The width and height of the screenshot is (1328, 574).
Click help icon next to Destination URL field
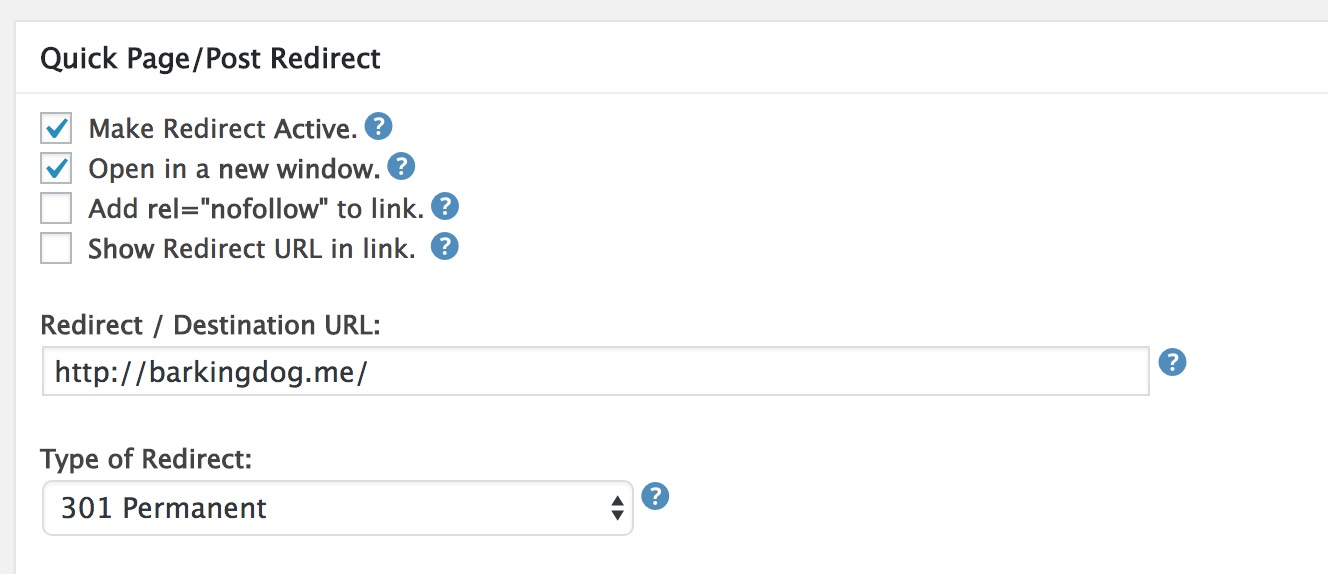point(1172,362)
